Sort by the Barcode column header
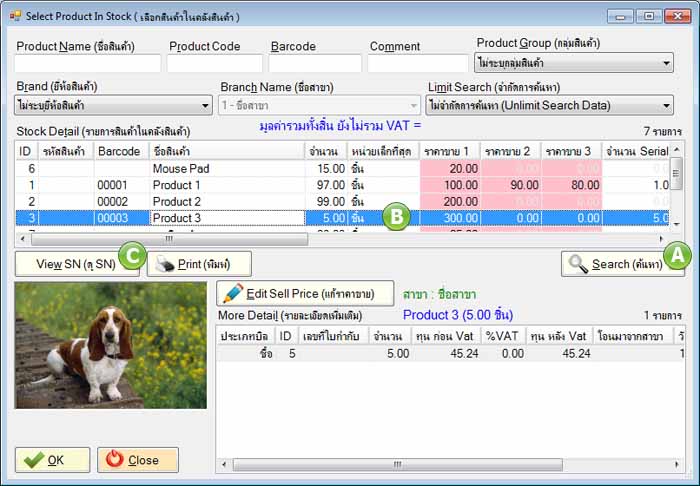Screen dimensions: 700x486 coord(121,151)
